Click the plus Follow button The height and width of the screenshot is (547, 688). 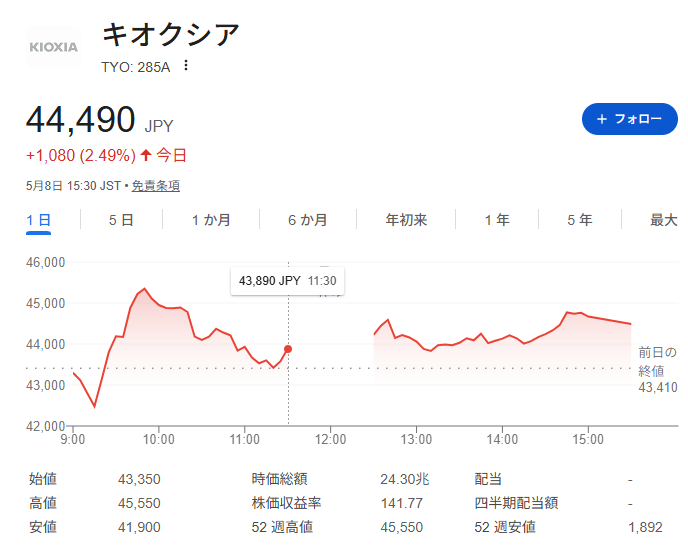[629, 119]
